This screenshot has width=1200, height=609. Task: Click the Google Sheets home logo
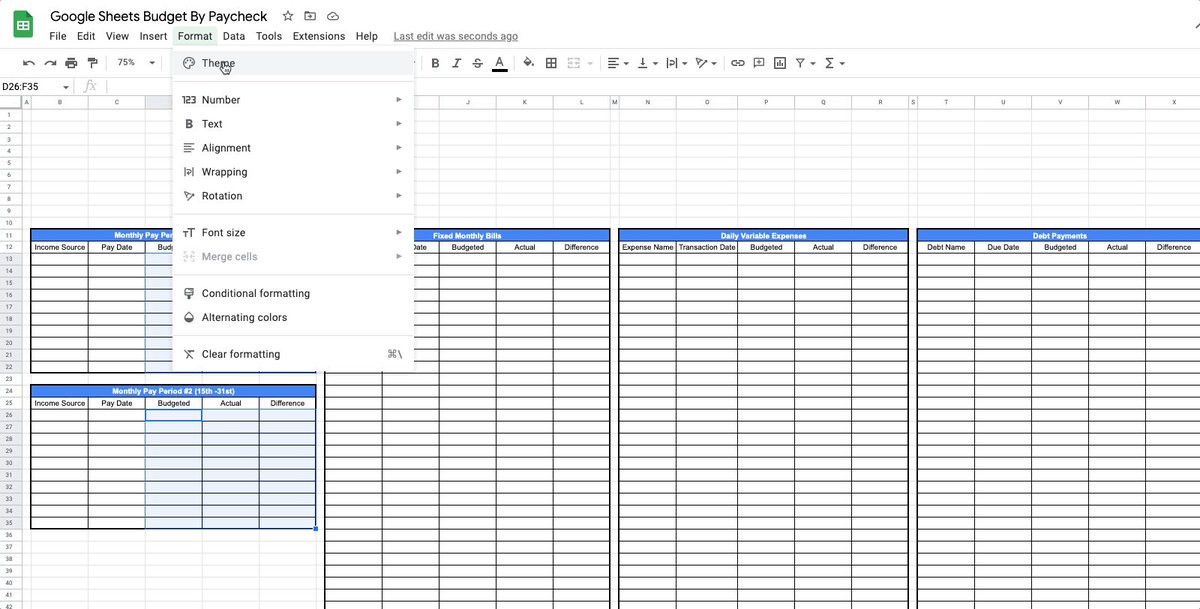pyautogui.click(x=22, y=25)
